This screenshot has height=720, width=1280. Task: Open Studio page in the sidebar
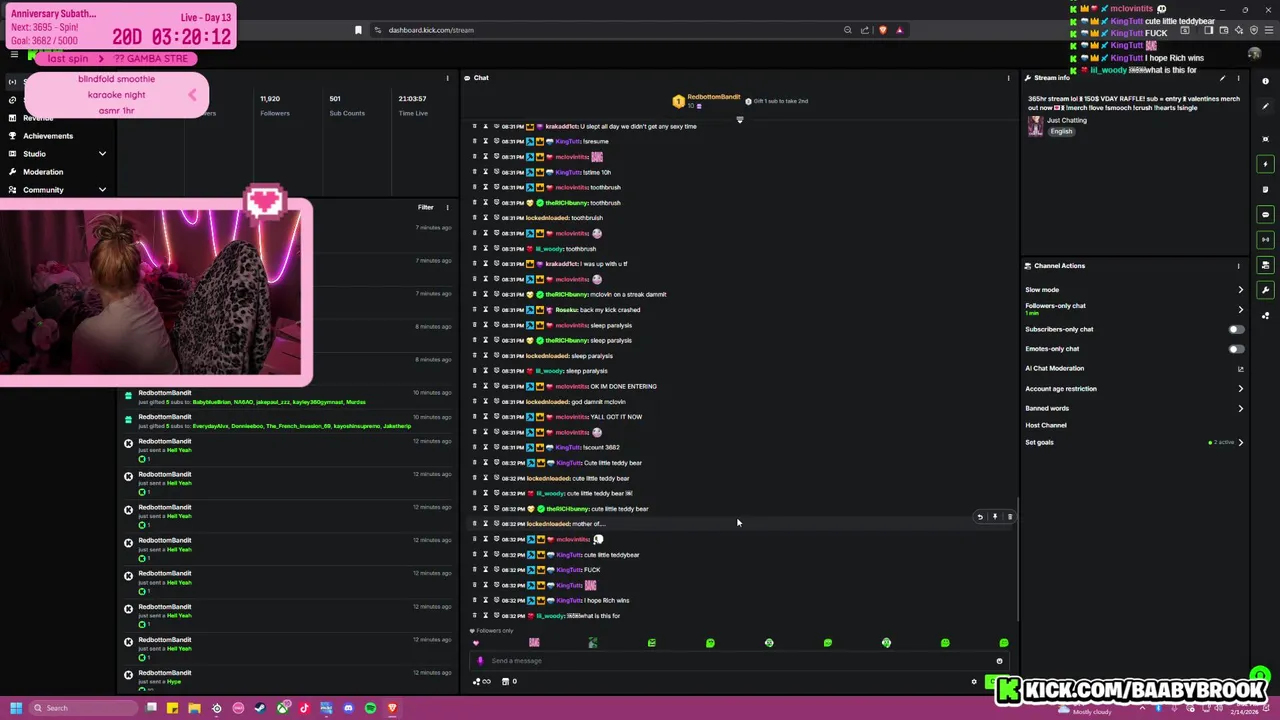pos(34,154)
